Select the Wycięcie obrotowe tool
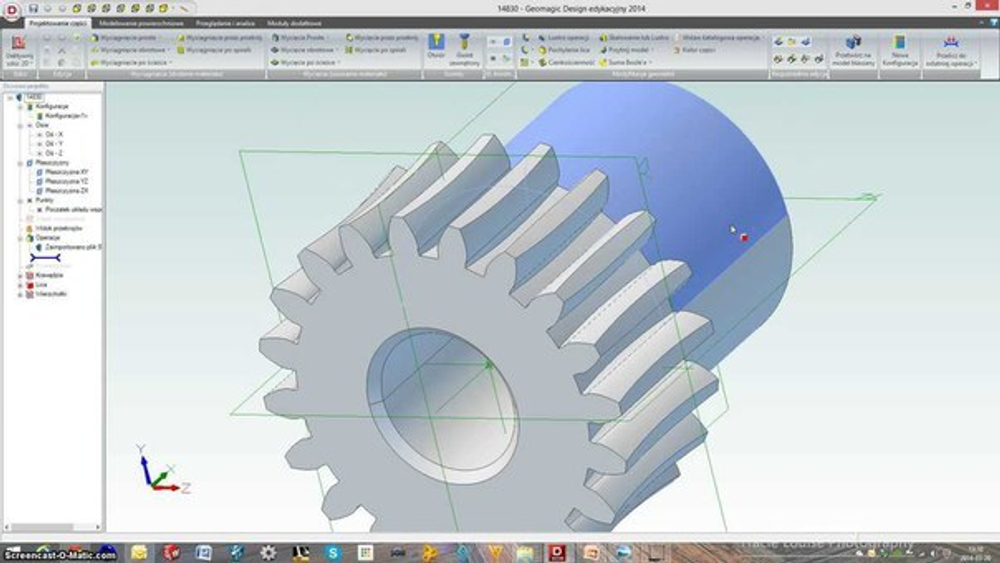This screenshot has height=563, width=1000. [306, 49]
